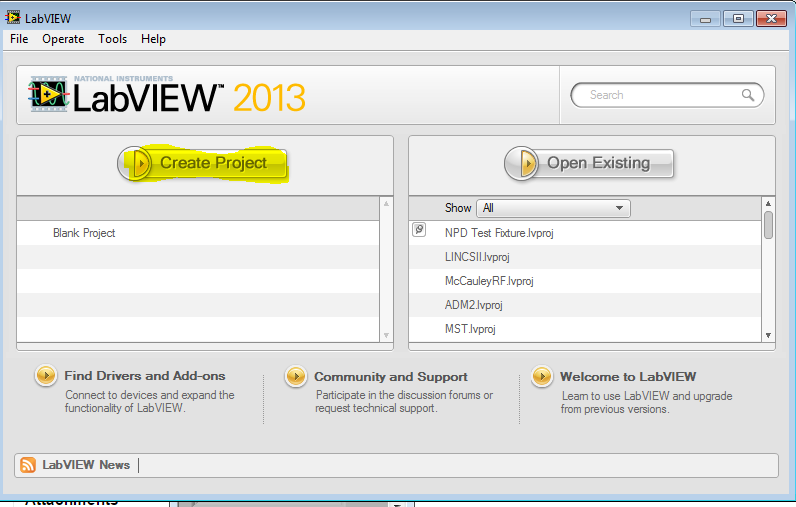Open the Tools menu

point(112,39)
